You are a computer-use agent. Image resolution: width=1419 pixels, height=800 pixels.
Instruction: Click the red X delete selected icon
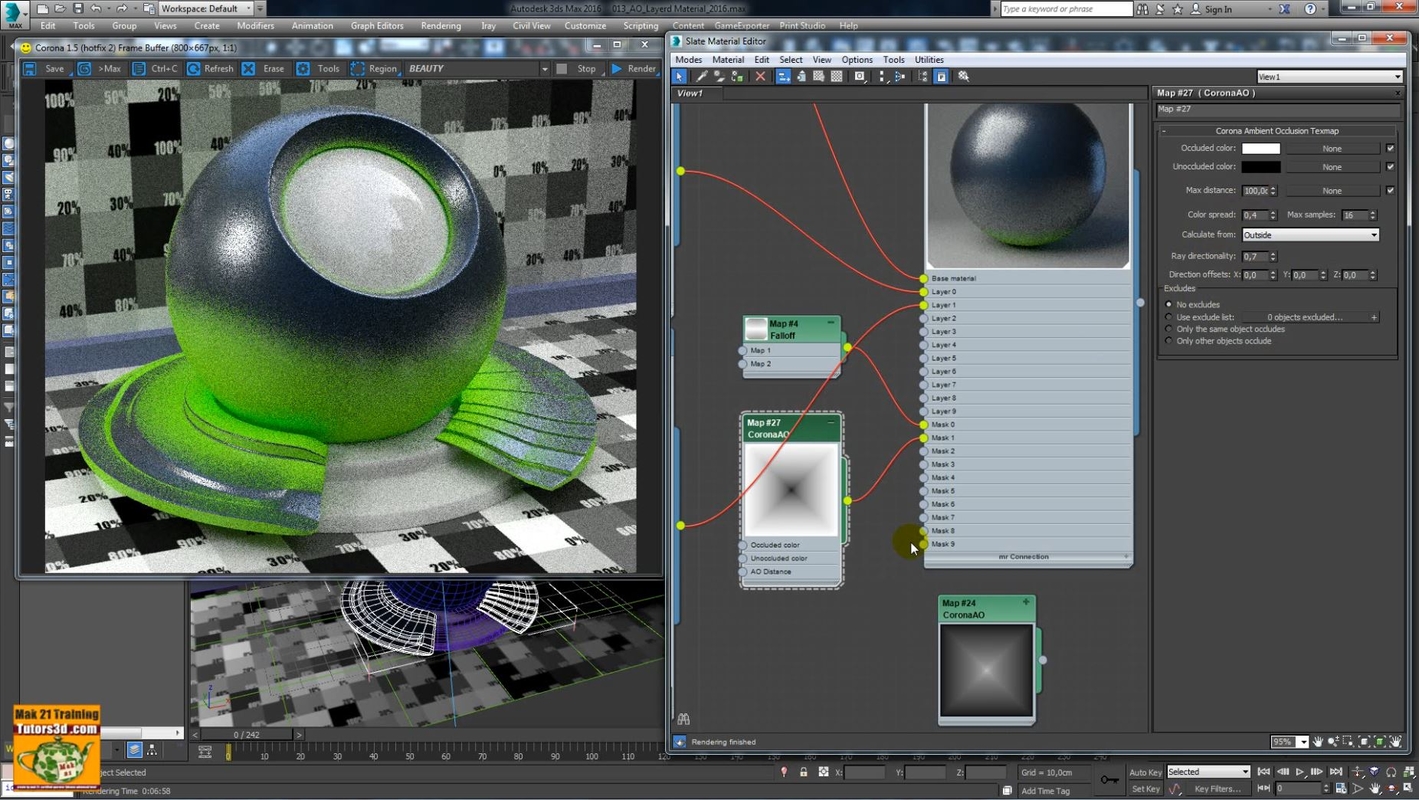(x=760, y=76)
